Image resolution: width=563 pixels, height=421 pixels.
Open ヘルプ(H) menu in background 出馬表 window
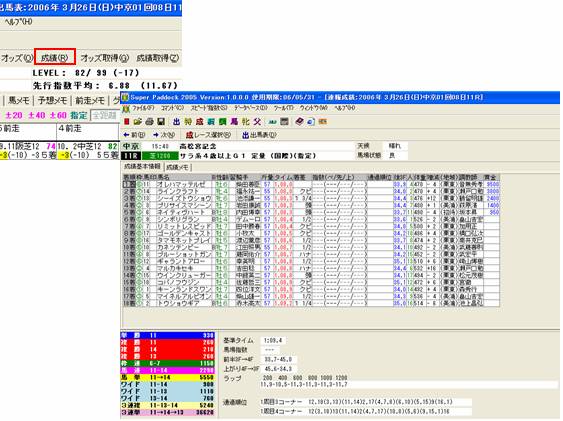(18, 22)
